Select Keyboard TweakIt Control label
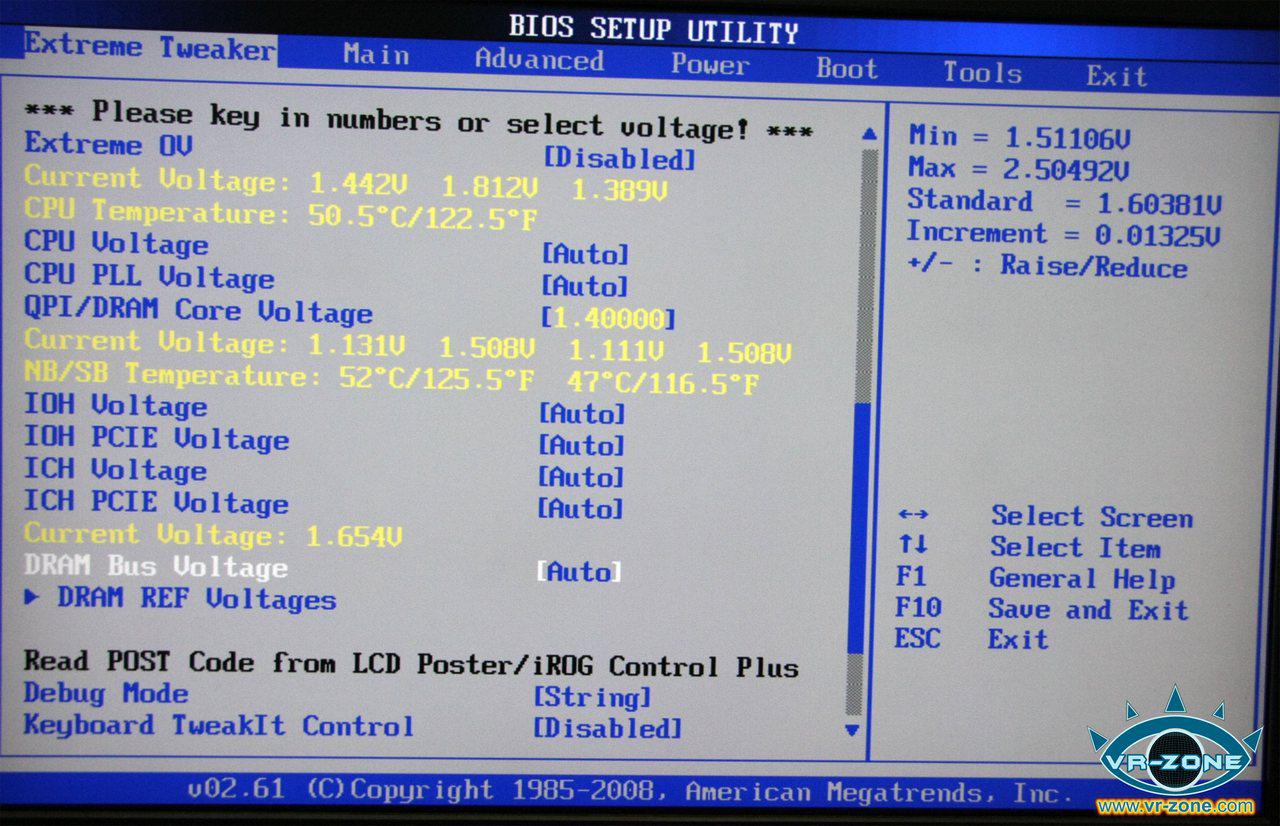1280x826 pixels. coord(219,725)
